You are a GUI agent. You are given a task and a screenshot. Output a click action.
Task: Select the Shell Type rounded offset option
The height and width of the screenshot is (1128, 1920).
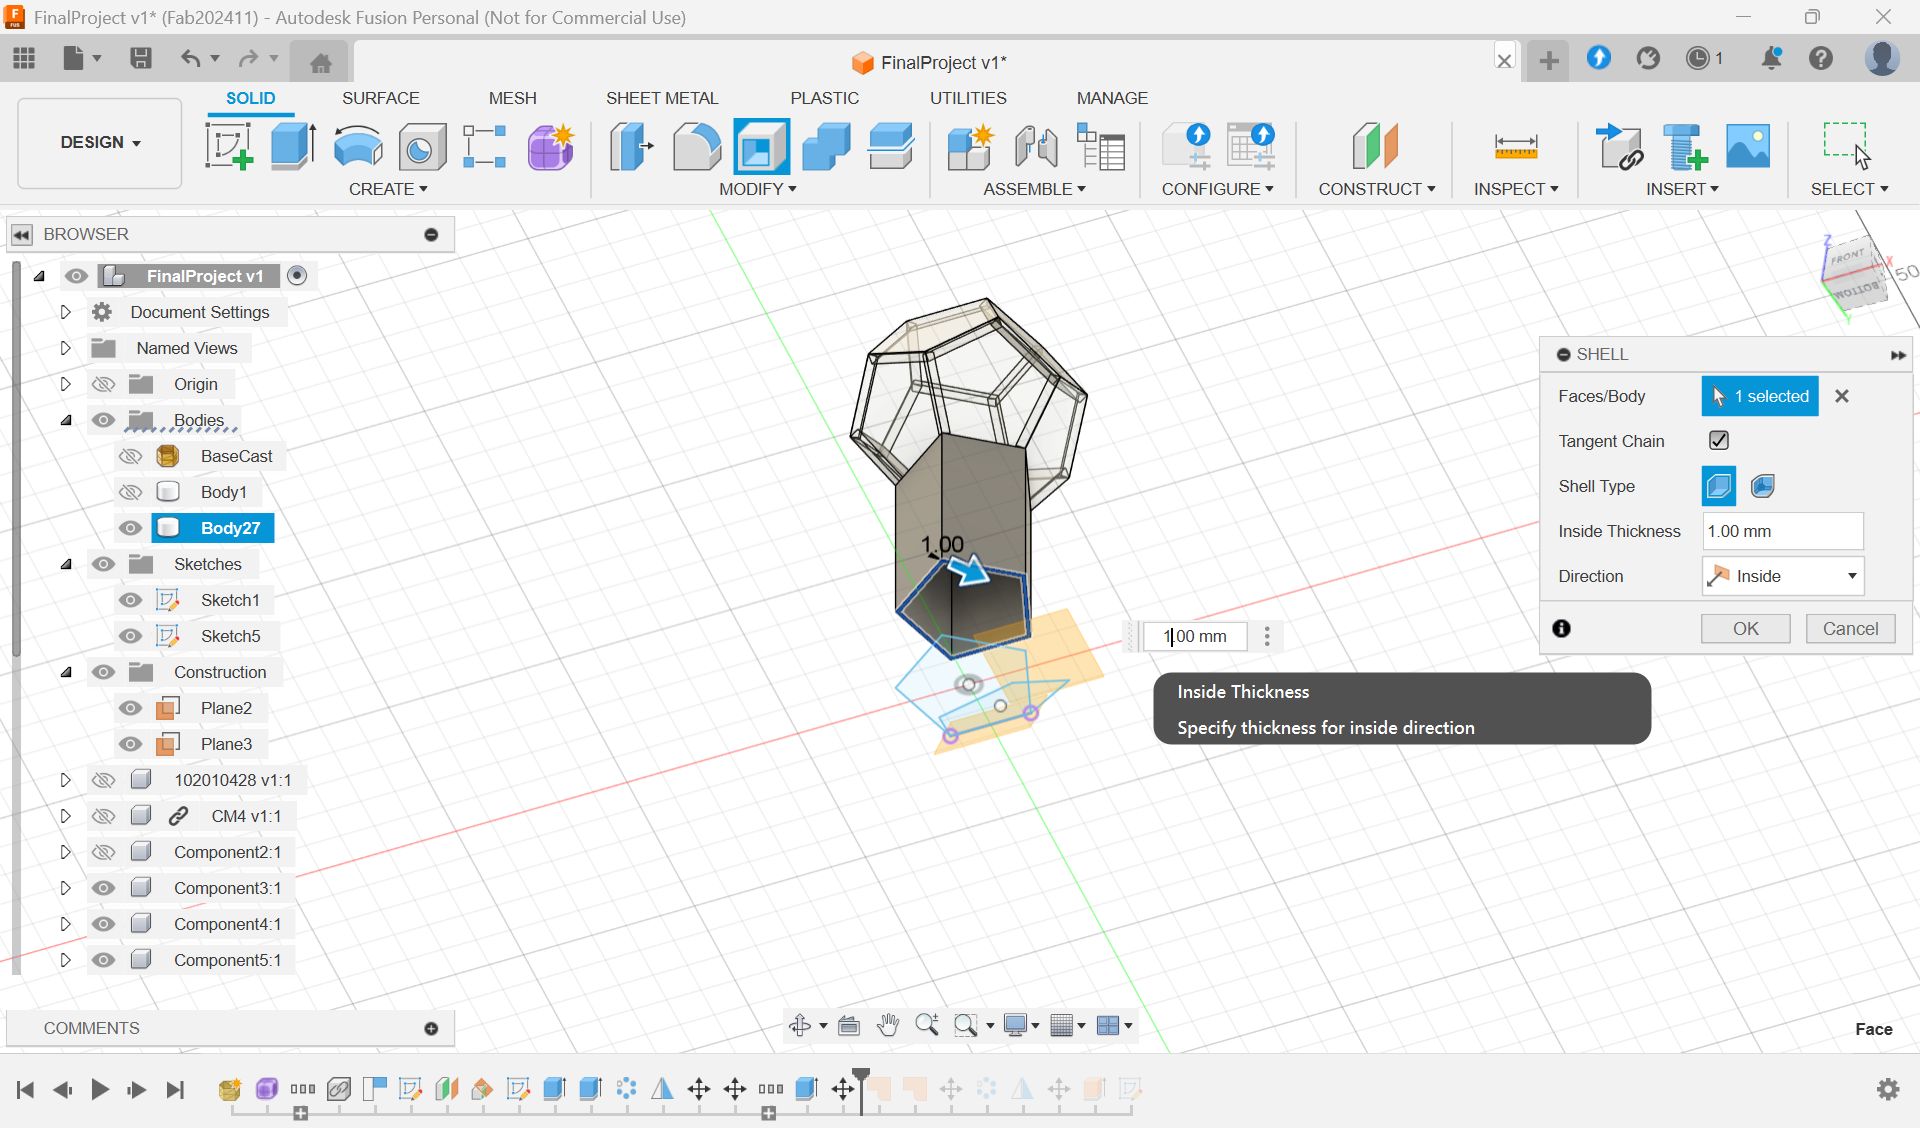click(1763, 486)
